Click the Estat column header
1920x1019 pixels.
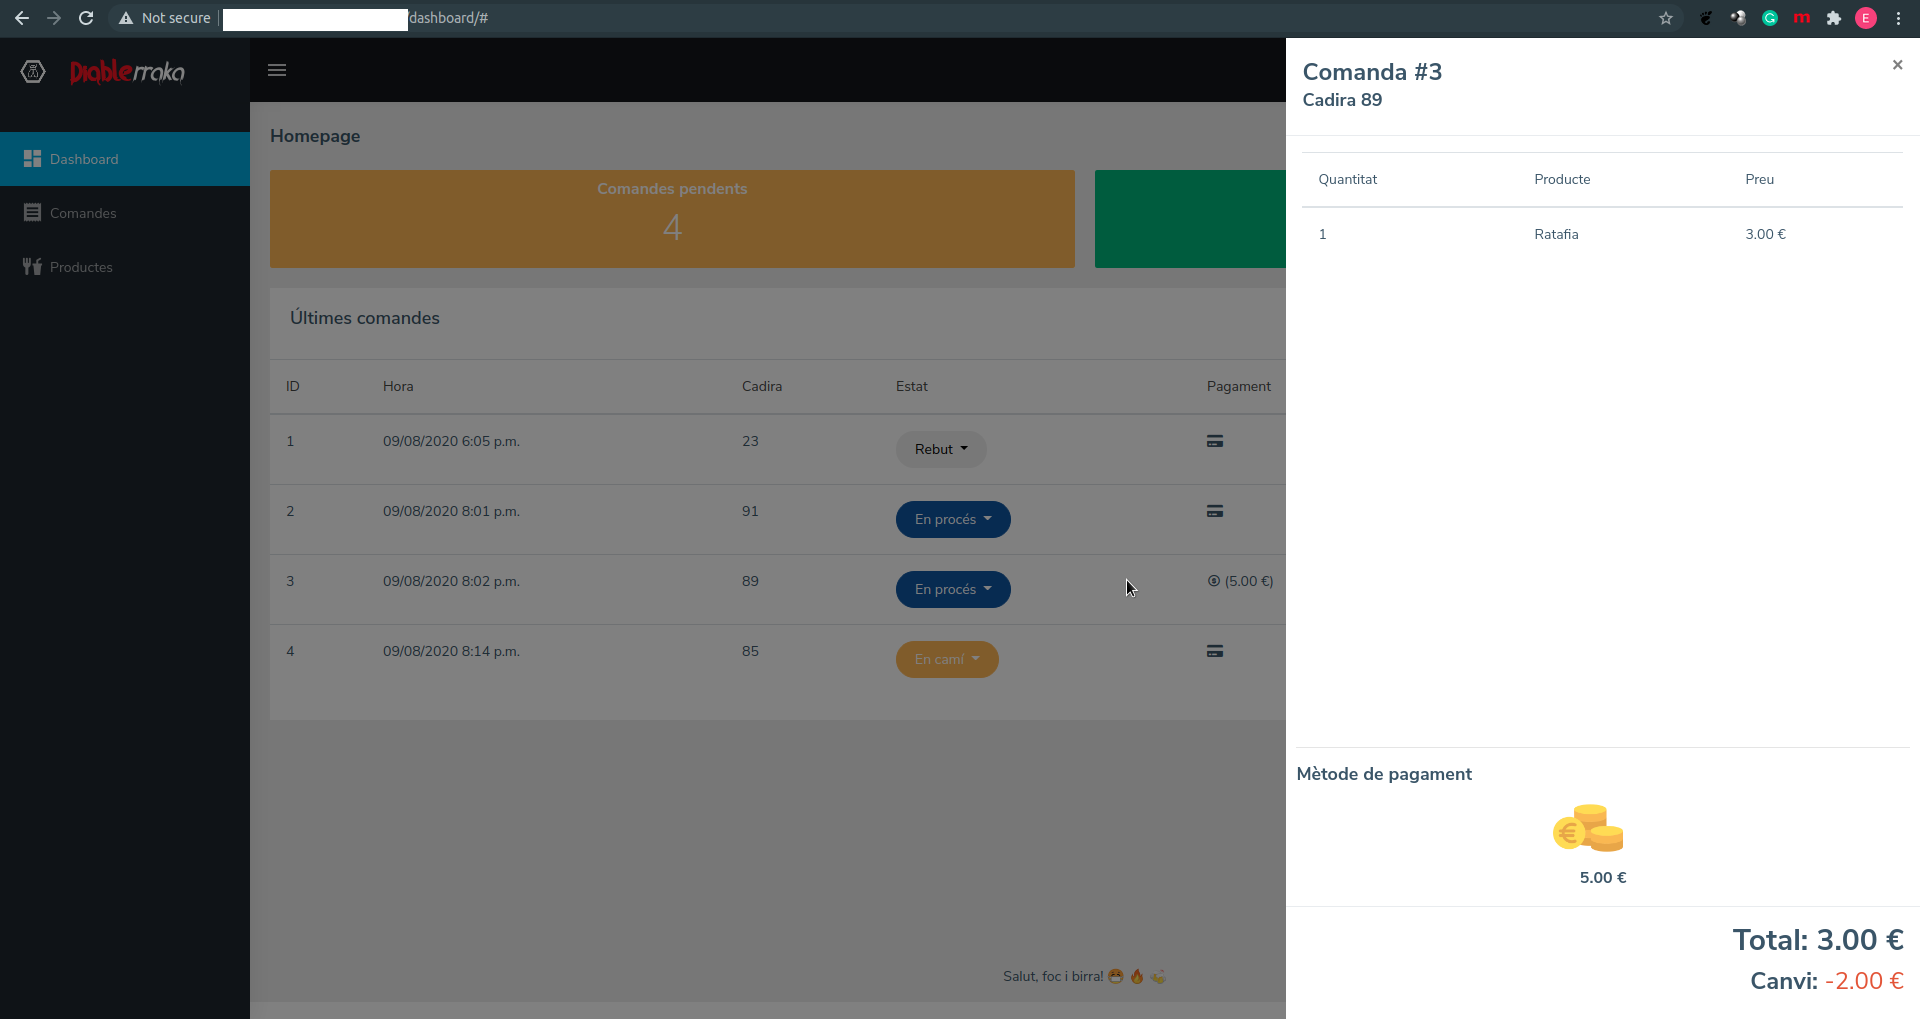coord(912,386)
